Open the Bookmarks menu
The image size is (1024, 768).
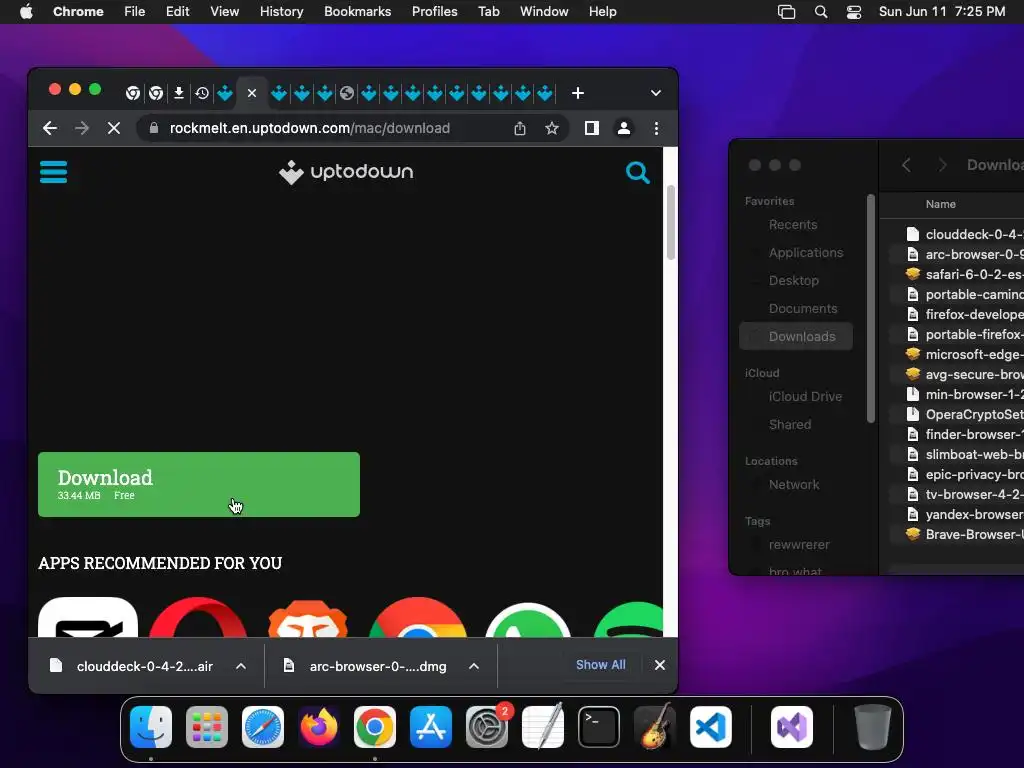pyautogui.click(x=357, y=12)
